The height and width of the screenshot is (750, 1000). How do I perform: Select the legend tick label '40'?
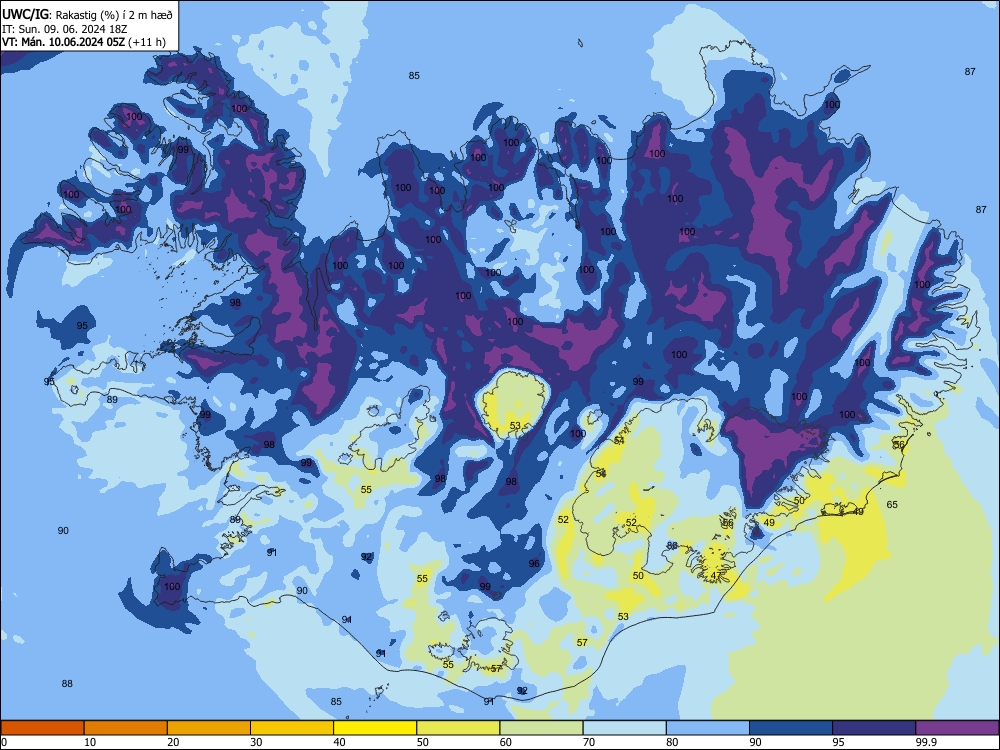click(340, 742)
